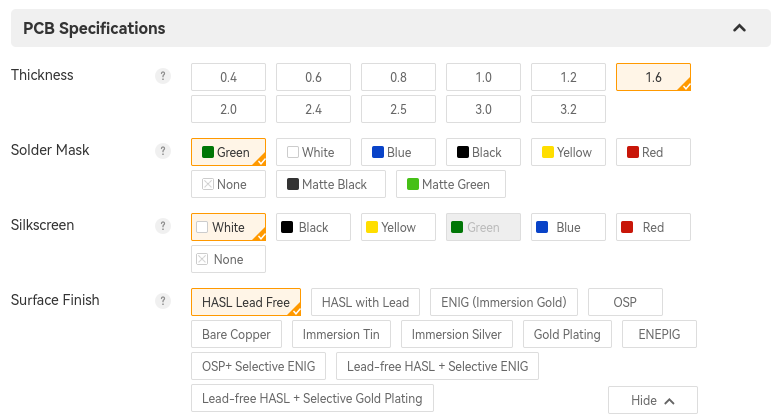Pick the Blue solder mask swatch
Image resolution: width=782 pixels, height=420 pixels.
click(x=398, y=152)
